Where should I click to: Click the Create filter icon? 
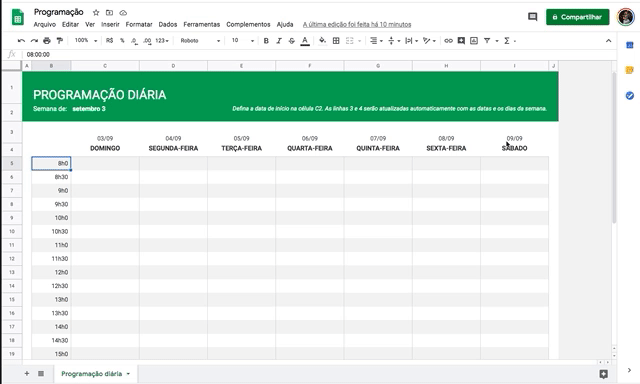(x=487, y=40)
